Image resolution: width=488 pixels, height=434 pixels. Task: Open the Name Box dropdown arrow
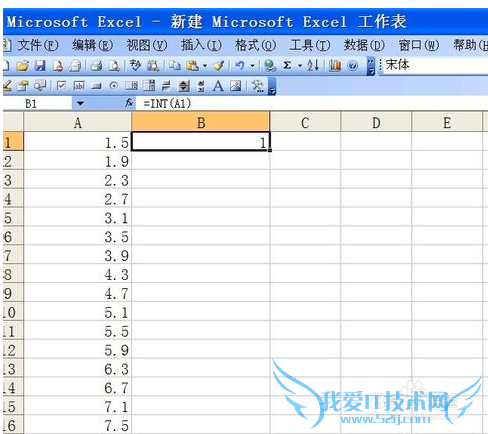80,104
